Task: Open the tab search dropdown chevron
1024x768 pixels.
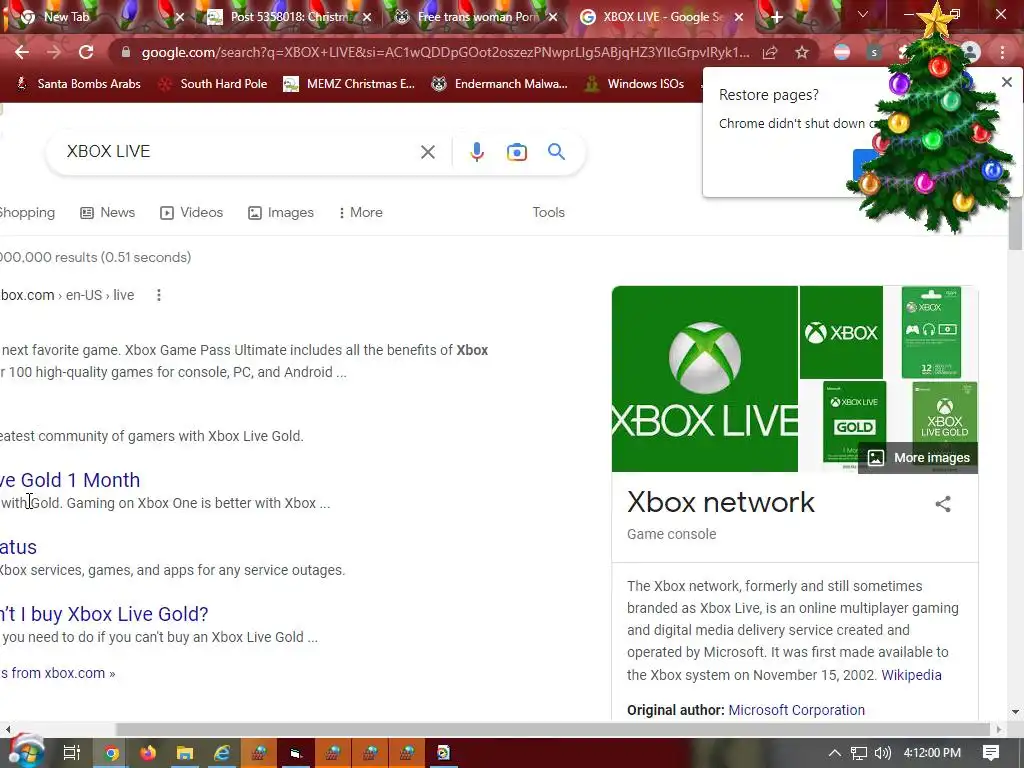Action: pyautogui.click(x=863, y=14)
